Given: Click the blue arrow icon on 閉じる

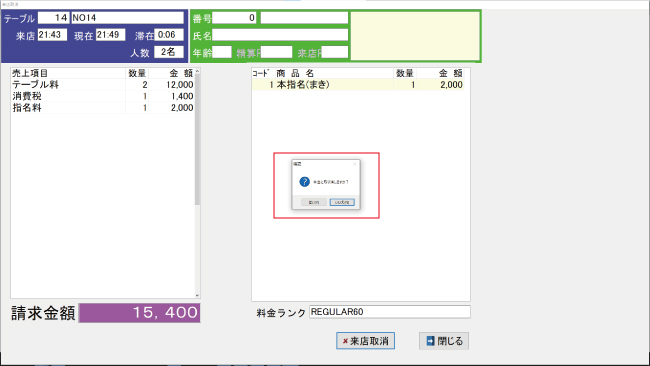Looking at the screenshot, I should tap(431, 341).
